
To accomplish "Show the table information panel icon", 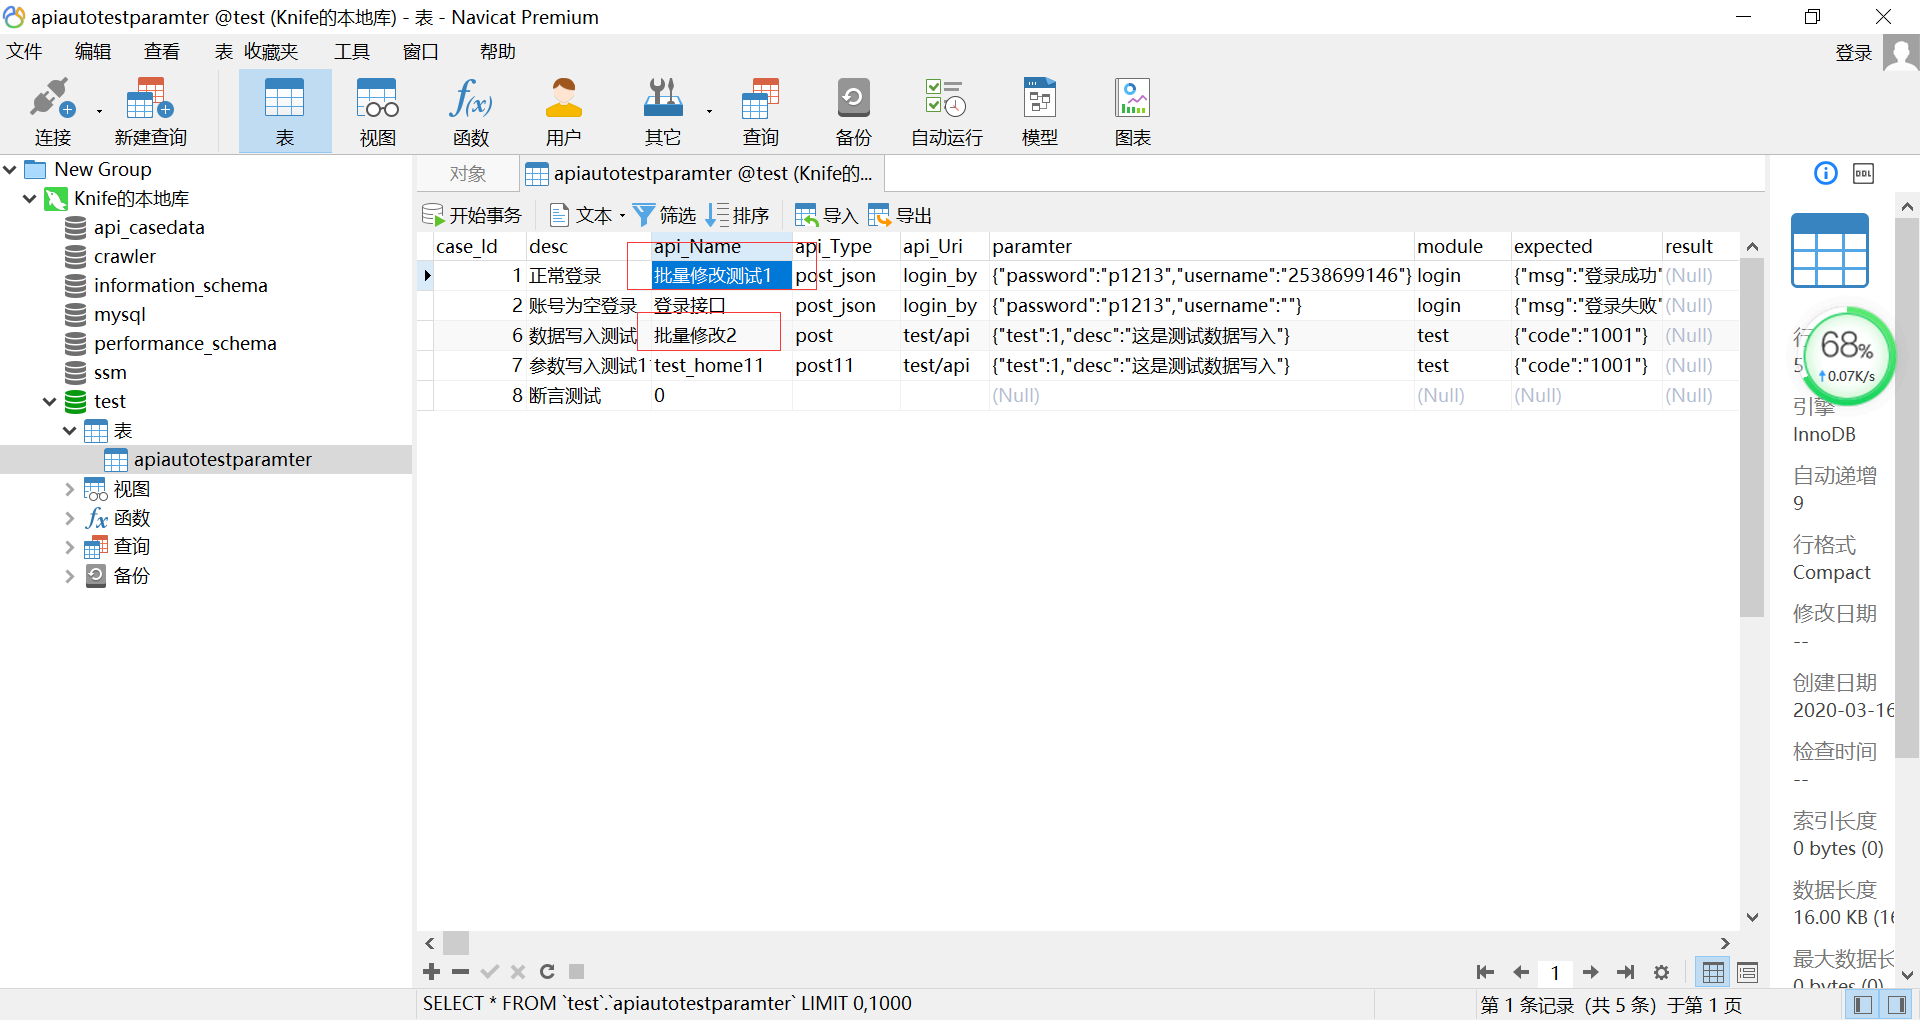I will 1826,173.
